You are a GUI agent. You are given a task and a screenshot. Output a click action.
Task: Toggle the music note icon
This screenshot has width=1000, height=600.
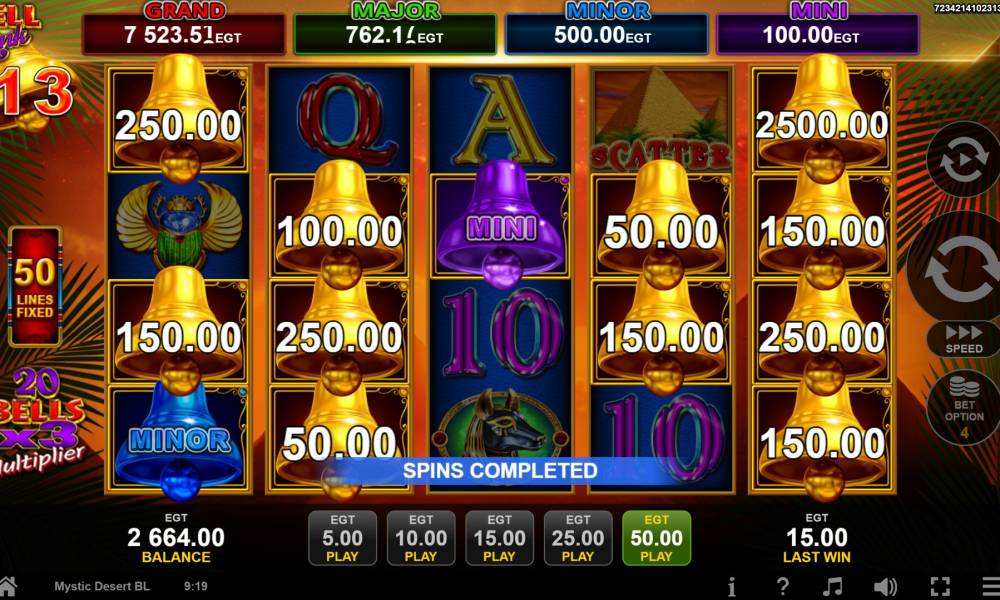coord(832,586)
